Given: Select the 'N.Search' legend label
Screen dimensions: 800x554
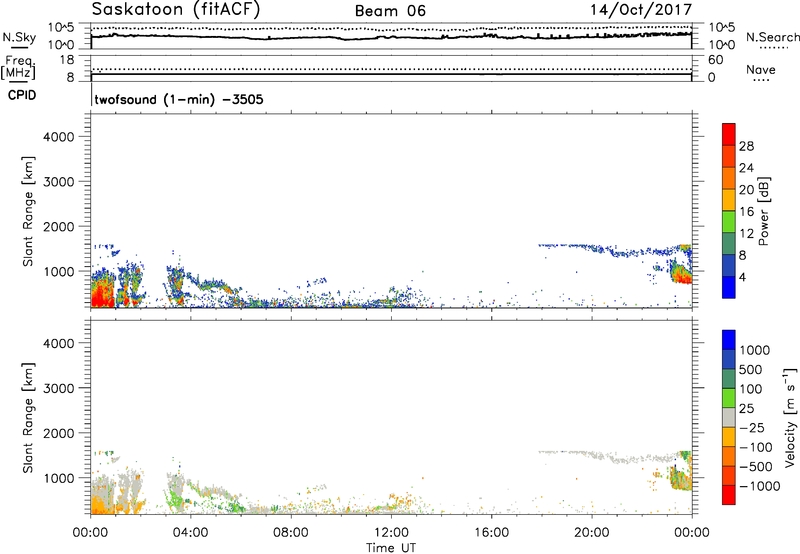Looking at the screenshot, I should (772, 37).
